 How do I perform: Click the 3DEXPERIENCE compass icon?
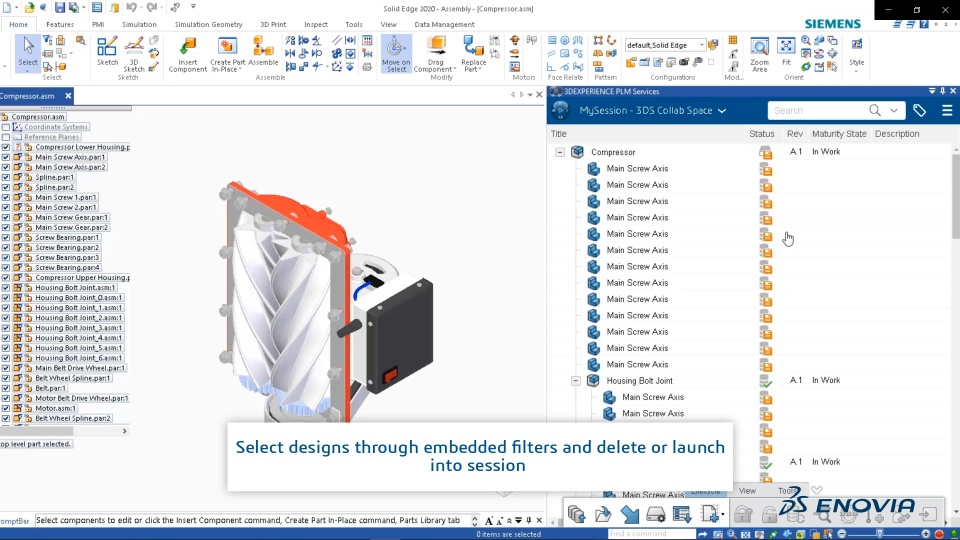(560, 110)
